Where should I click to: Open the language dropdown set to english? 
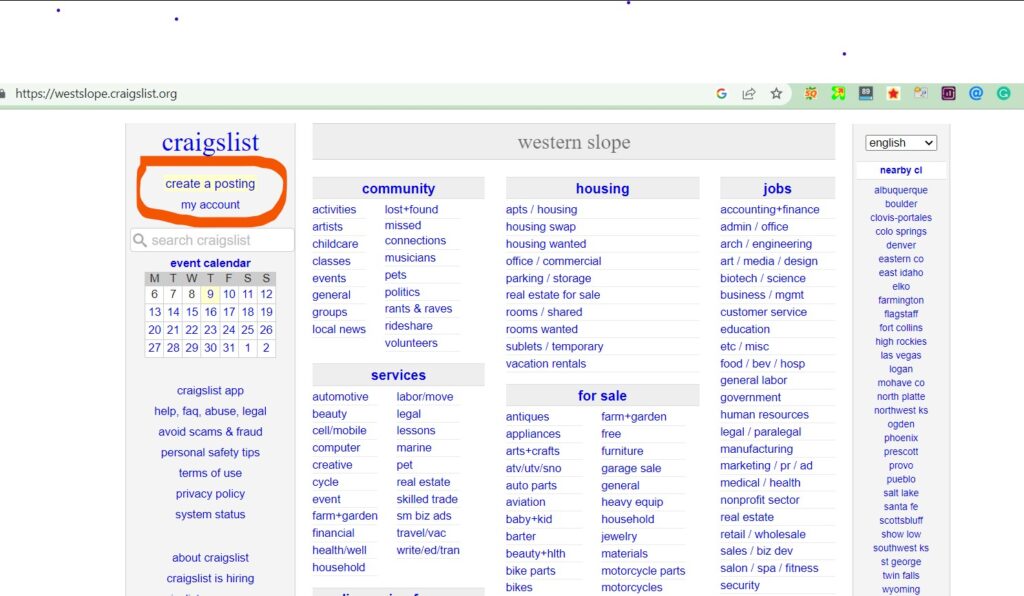coord(901,142)
